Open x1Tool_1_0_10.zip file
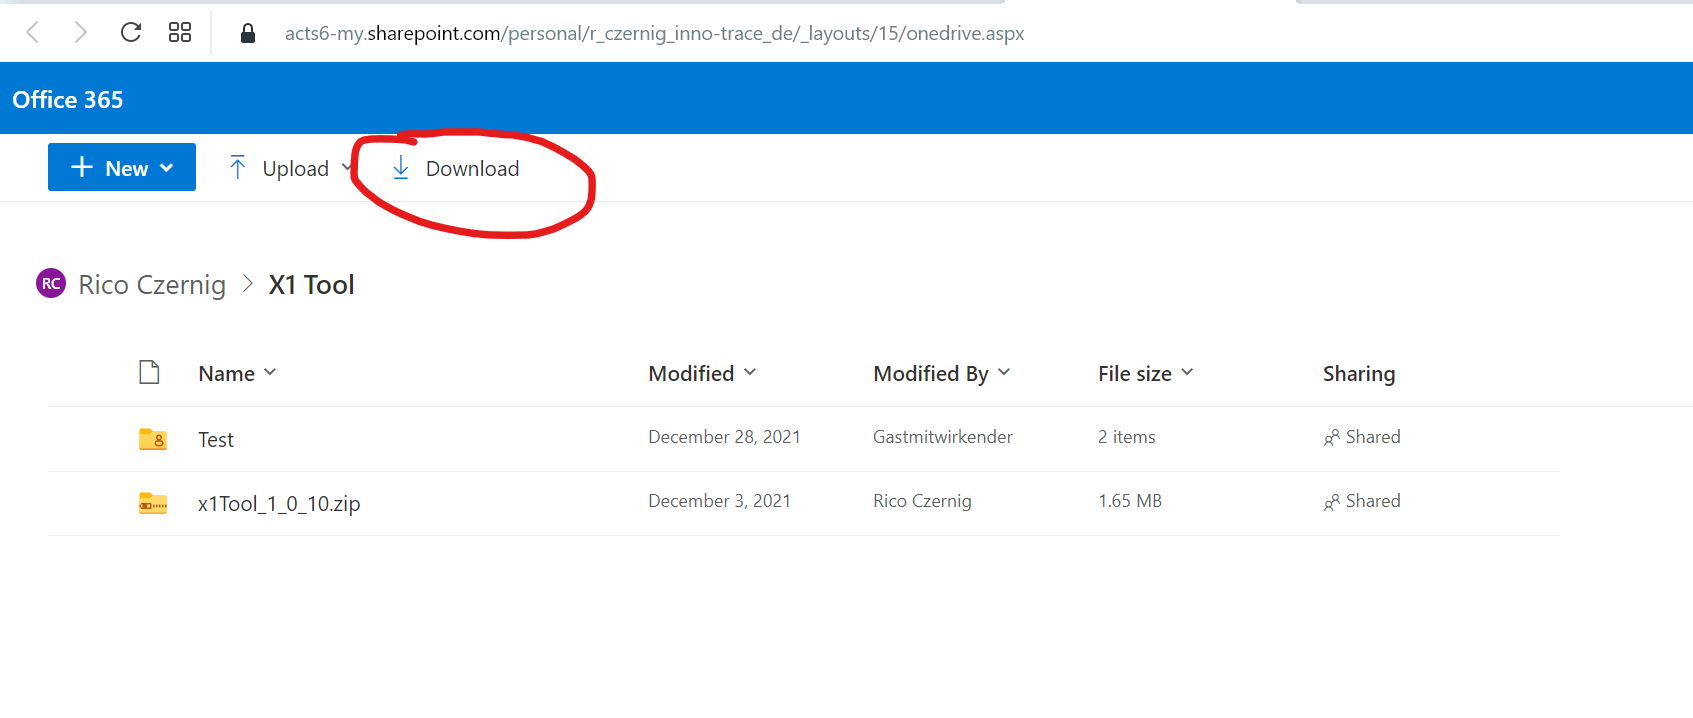 coord(279,504)
